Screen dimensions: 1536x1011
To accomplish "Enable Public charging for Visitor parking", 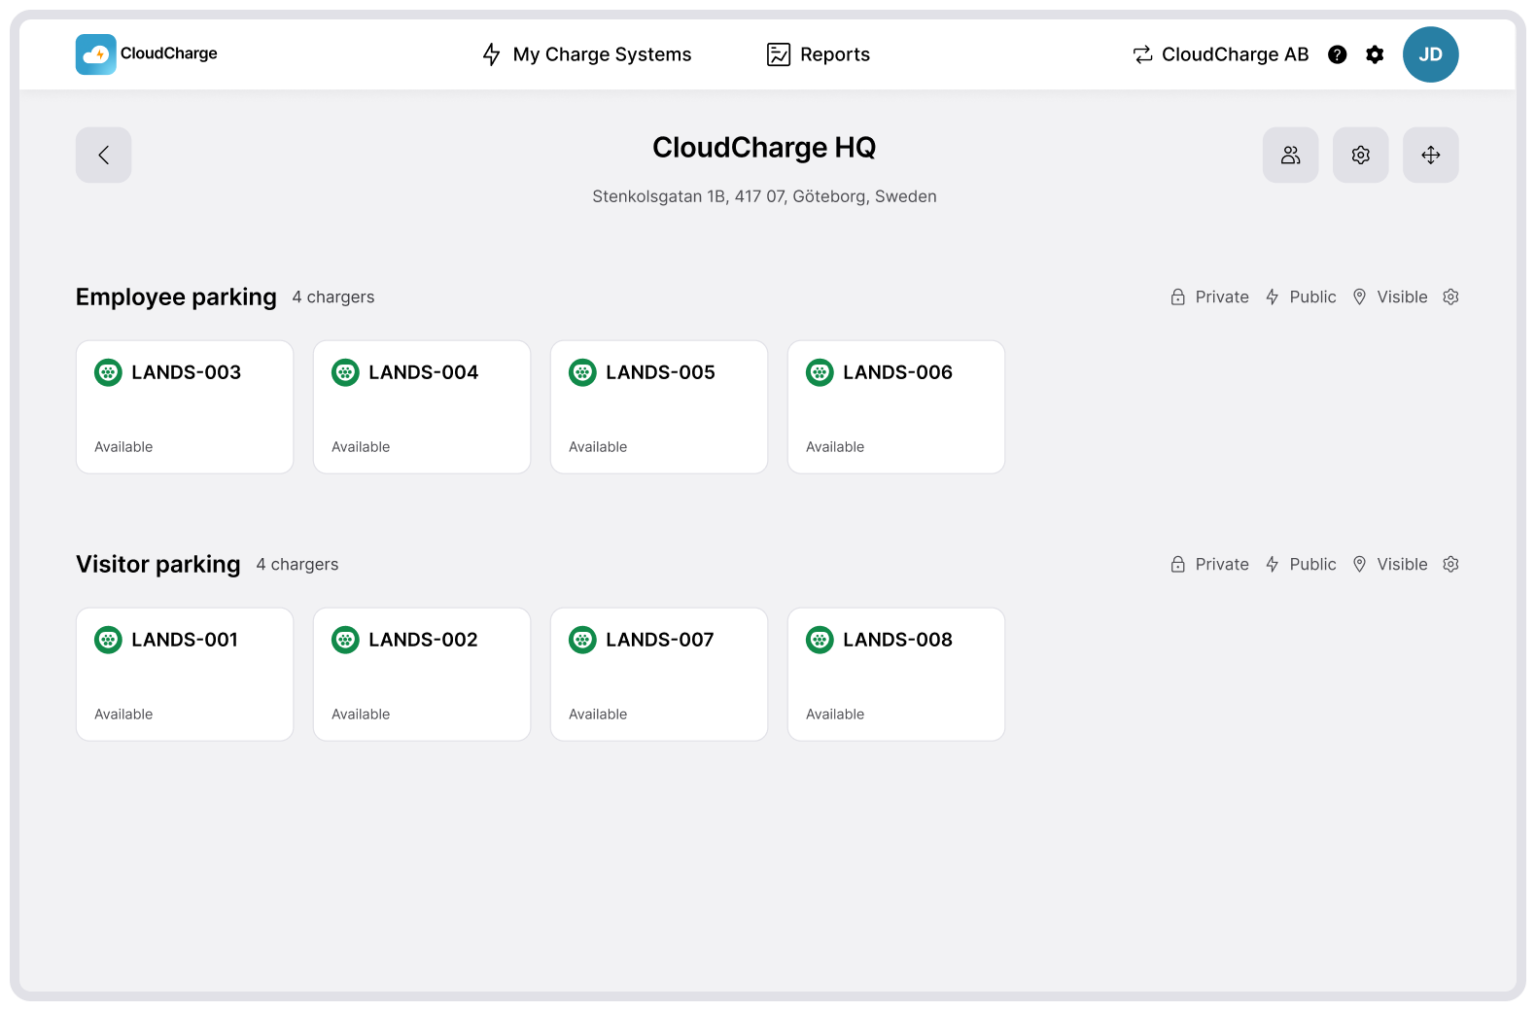I will click(1300, 563).
